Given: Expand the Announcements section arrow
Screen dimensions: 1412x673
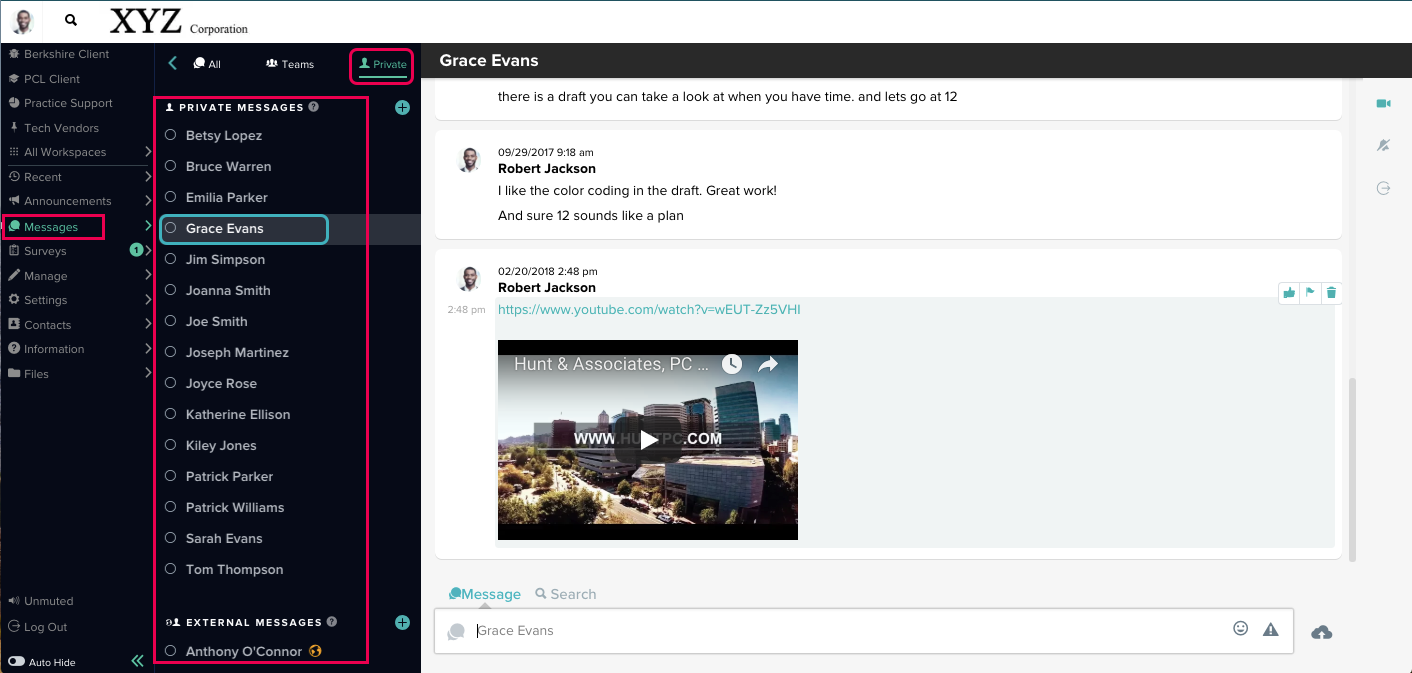Looking at the screenshot, I should point(148,201).
